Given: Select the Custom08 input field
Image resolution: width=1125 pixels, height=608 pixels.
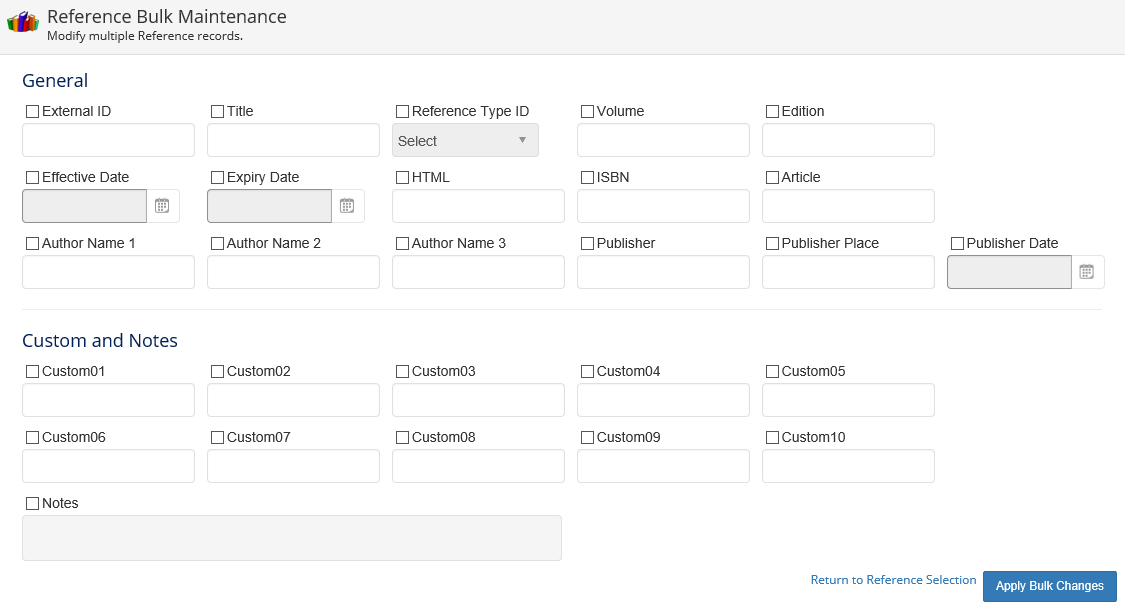Looking at the screenshot, I should point(478,466).
